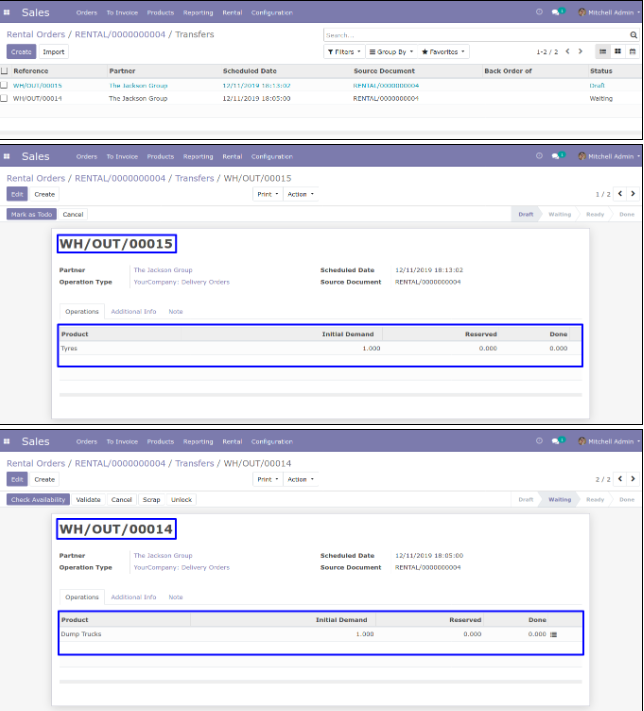Image resolution: width=644 pixels, height=711 pixels.
Task: Click the Import button in Transfers list
Action: pos(53,51)
